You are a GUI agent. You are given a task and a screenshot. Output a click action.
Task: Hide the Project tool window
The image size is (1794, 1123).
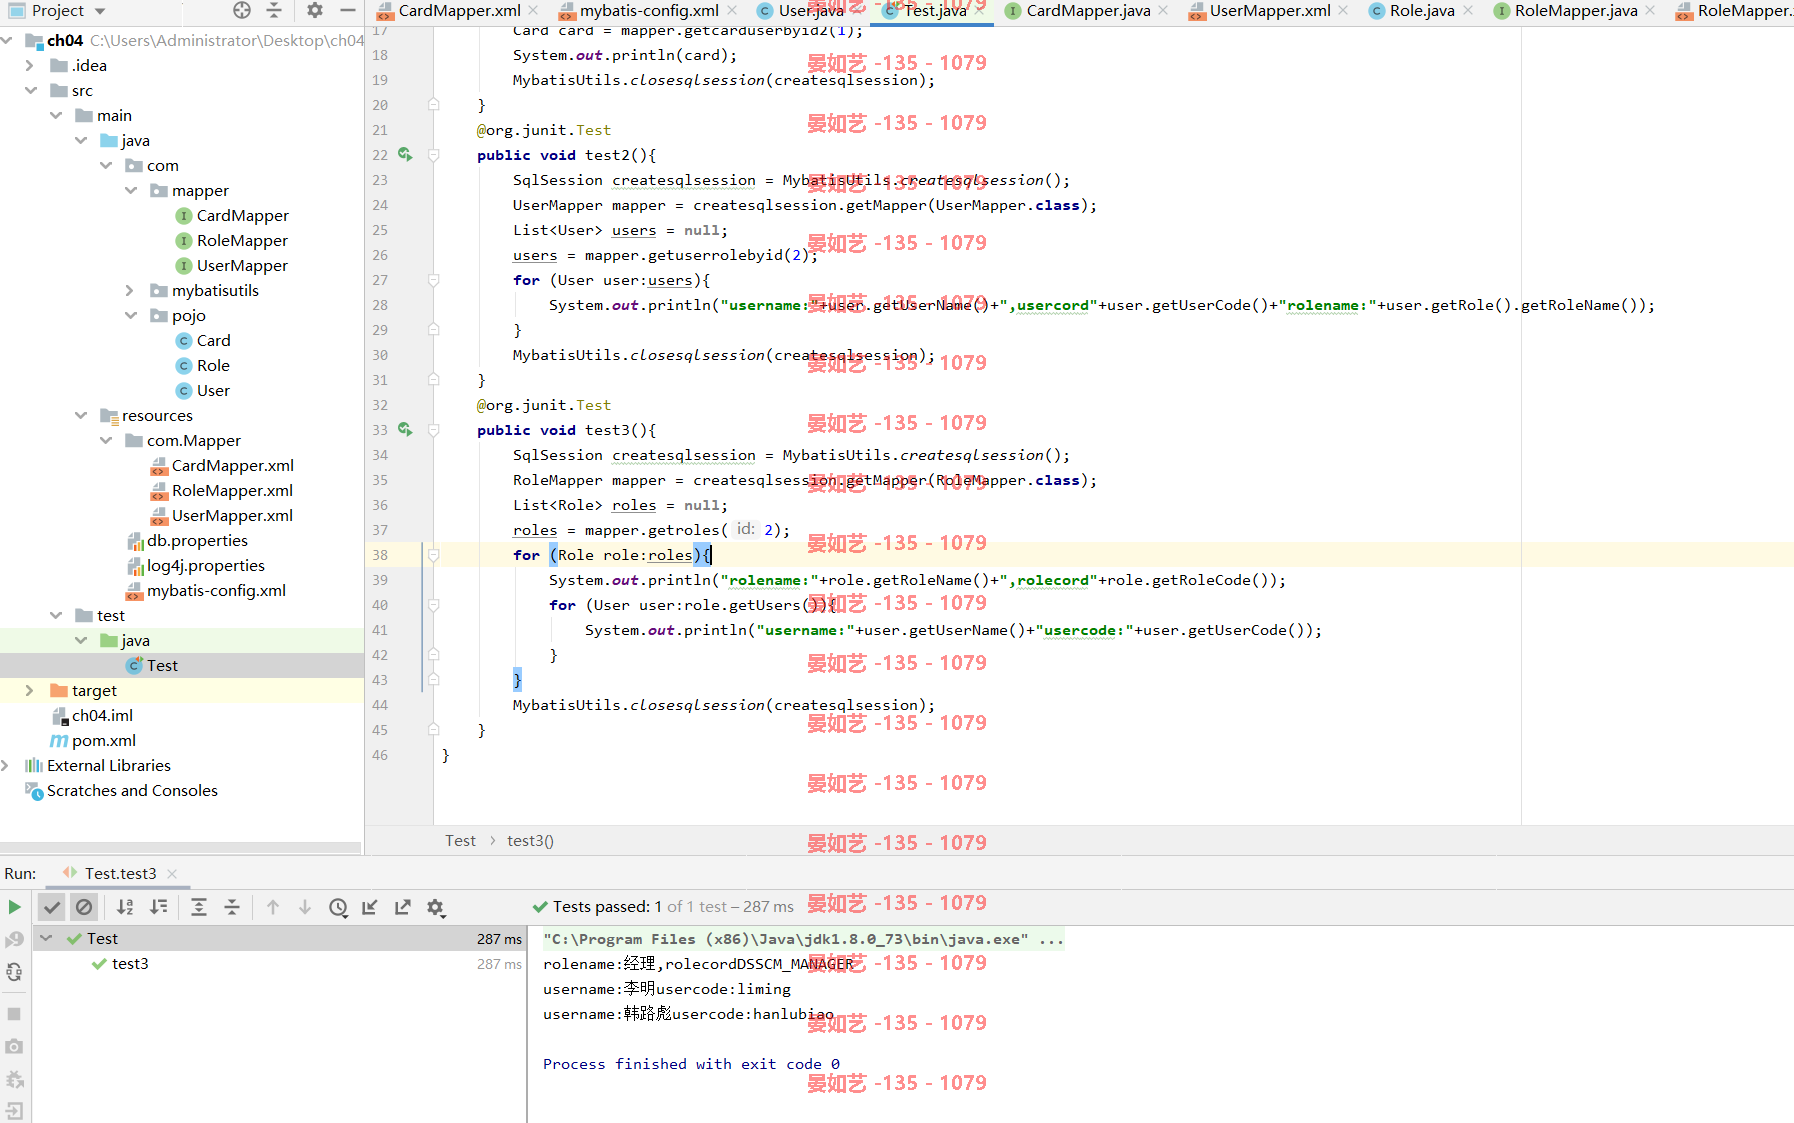pyautogui.click(x=347, y=10)
